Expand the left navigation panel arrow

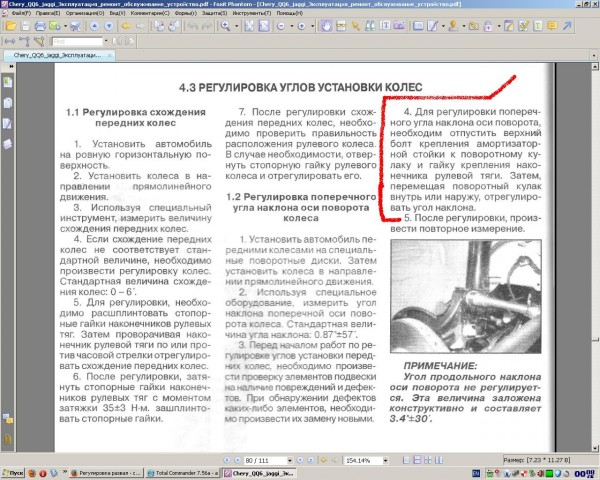[x=11, y=66]
